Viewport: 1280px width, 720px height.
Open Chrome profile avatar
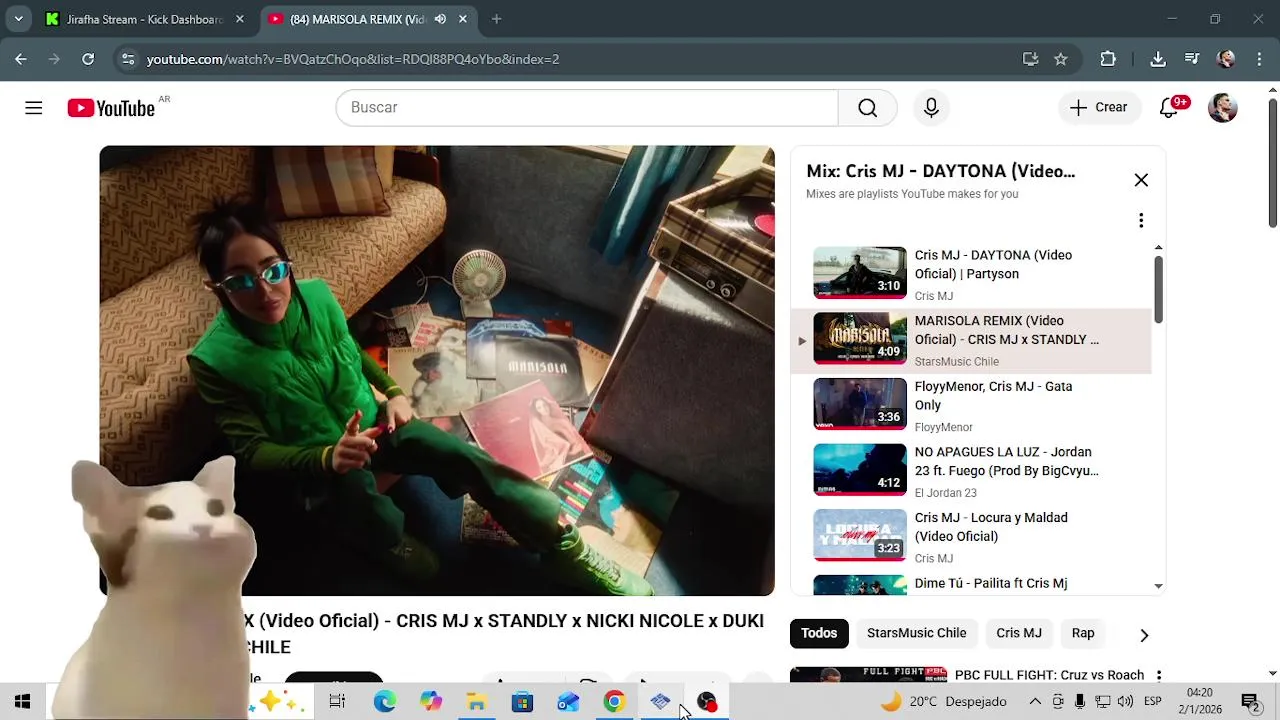(x=1226, y=59)
